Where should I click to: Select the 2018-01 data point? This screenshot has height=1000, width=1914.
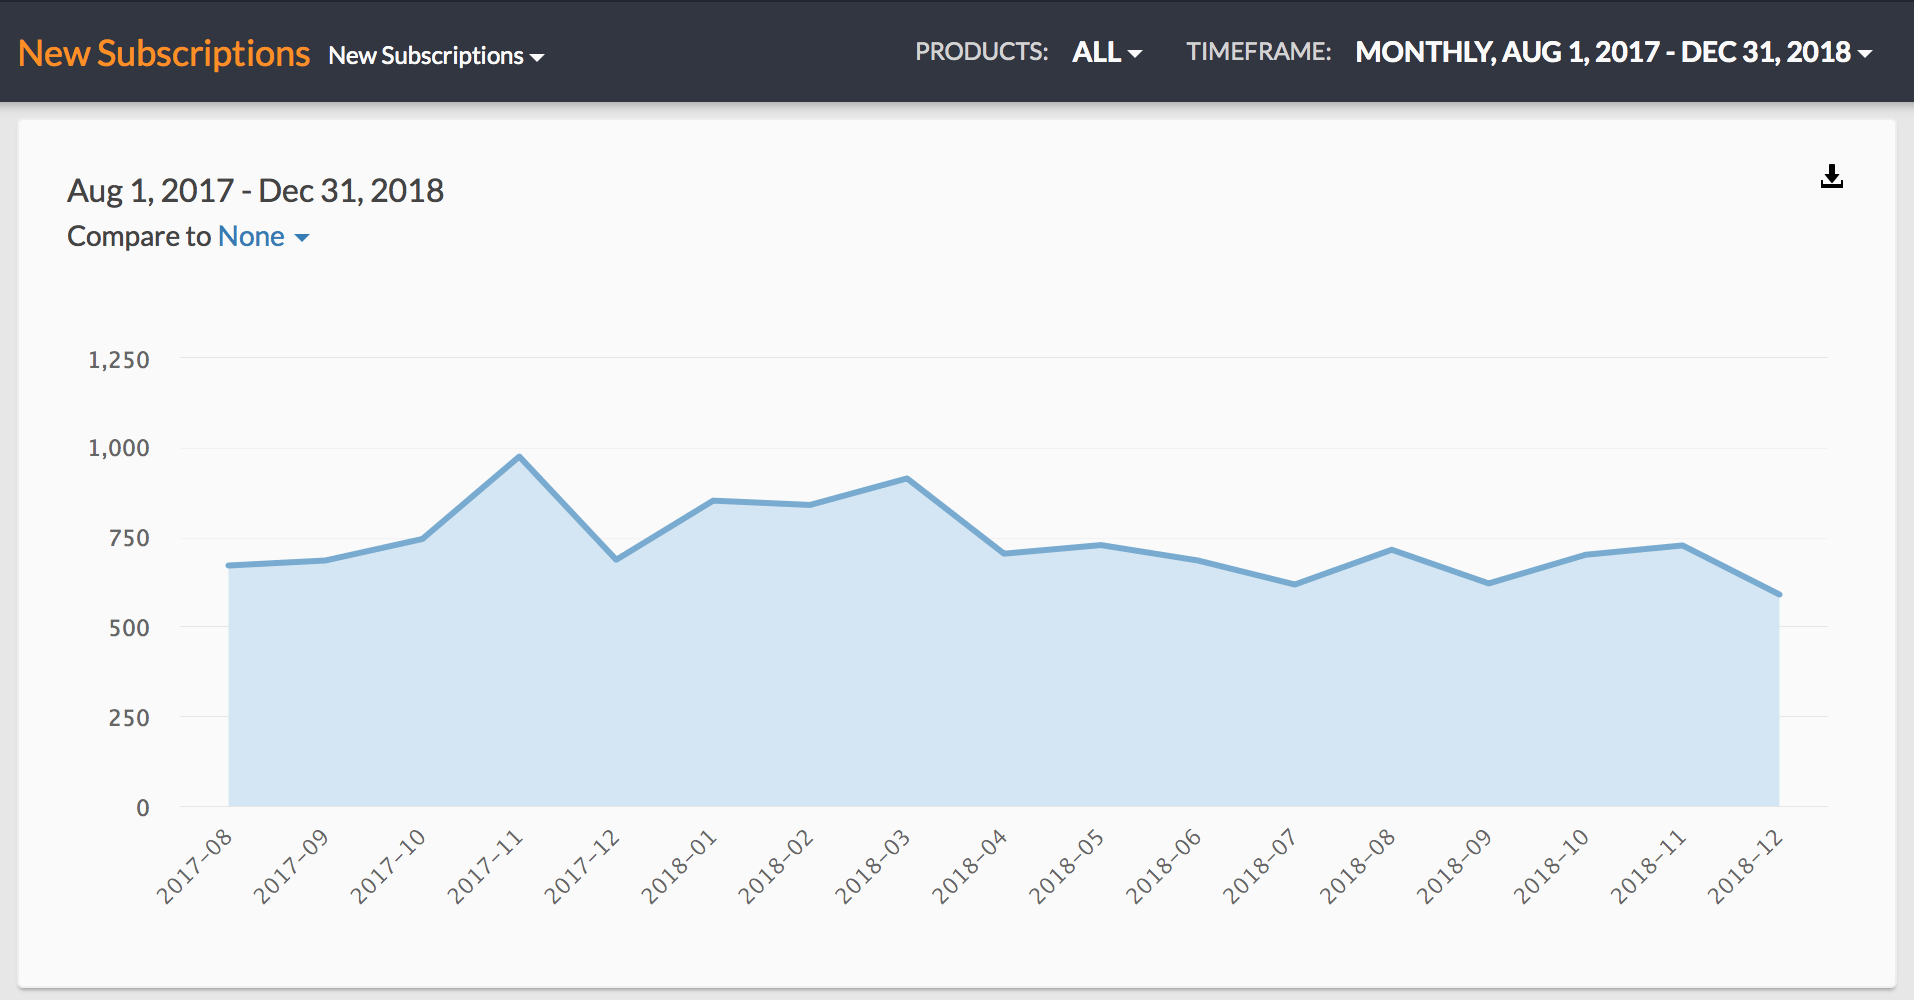[713, 500]
